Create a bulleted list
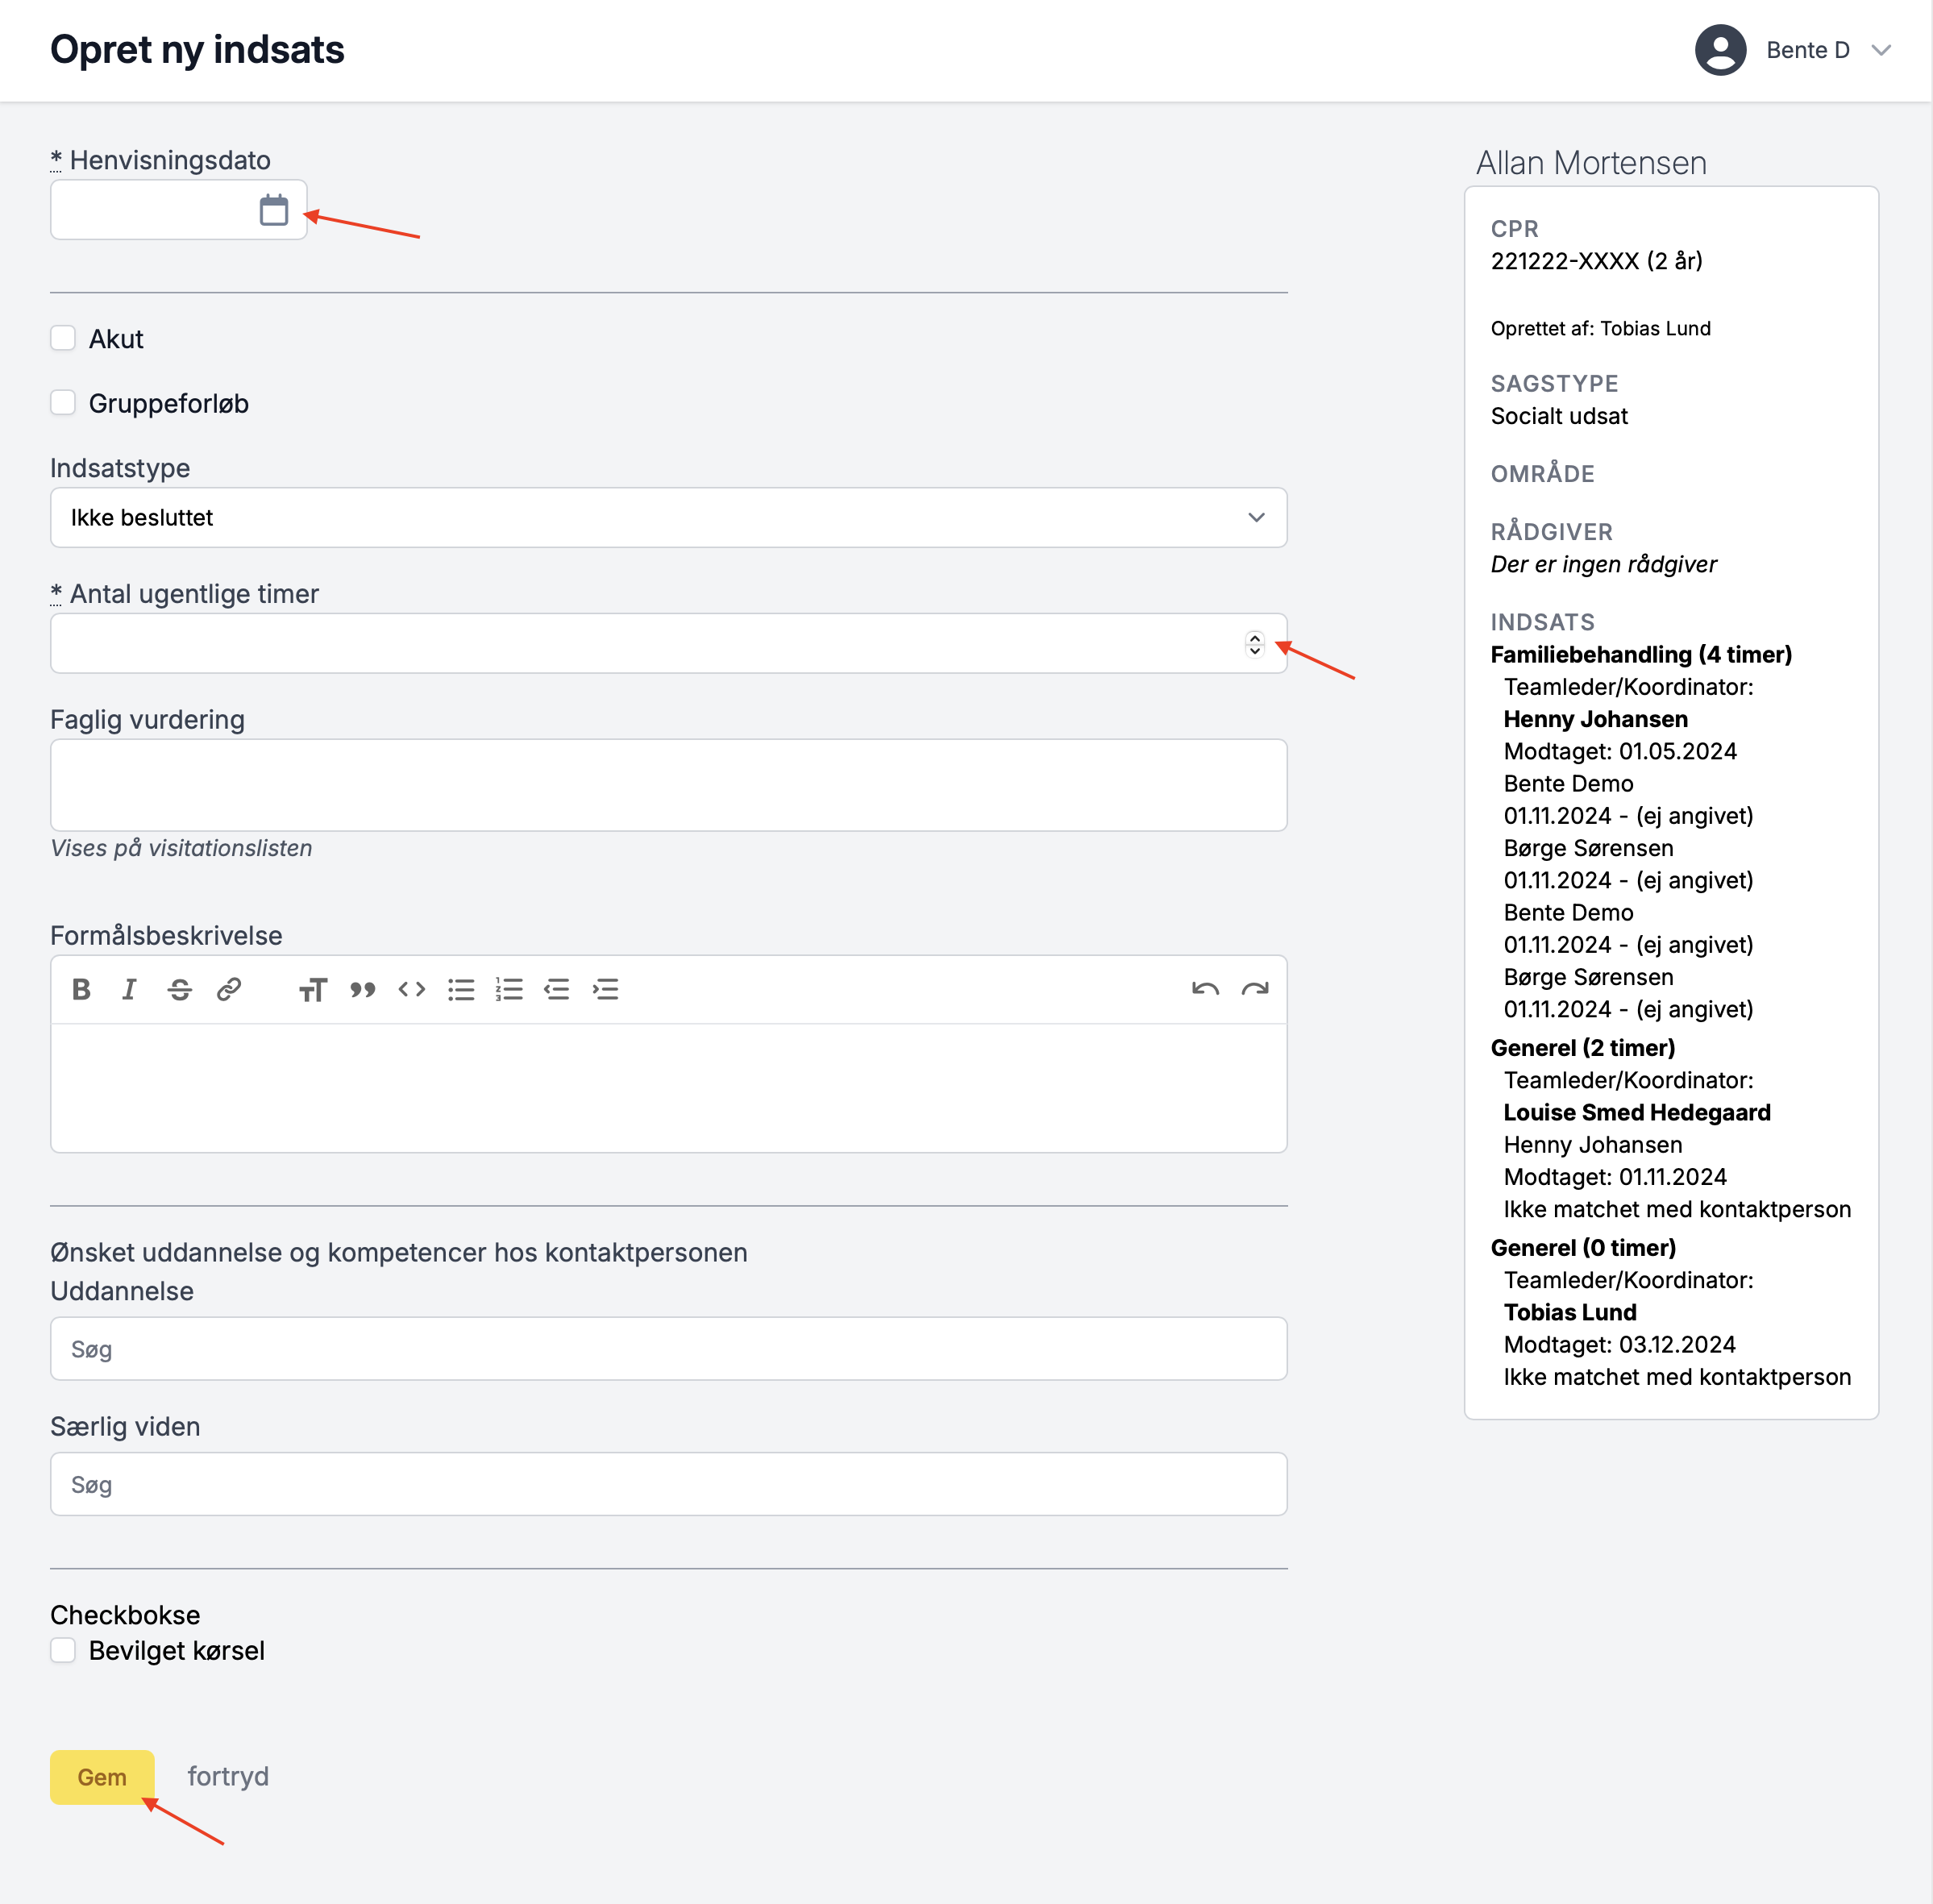Image resolution: width=1933 pixels, height=1904 pixels. click(x=460, y=989)
